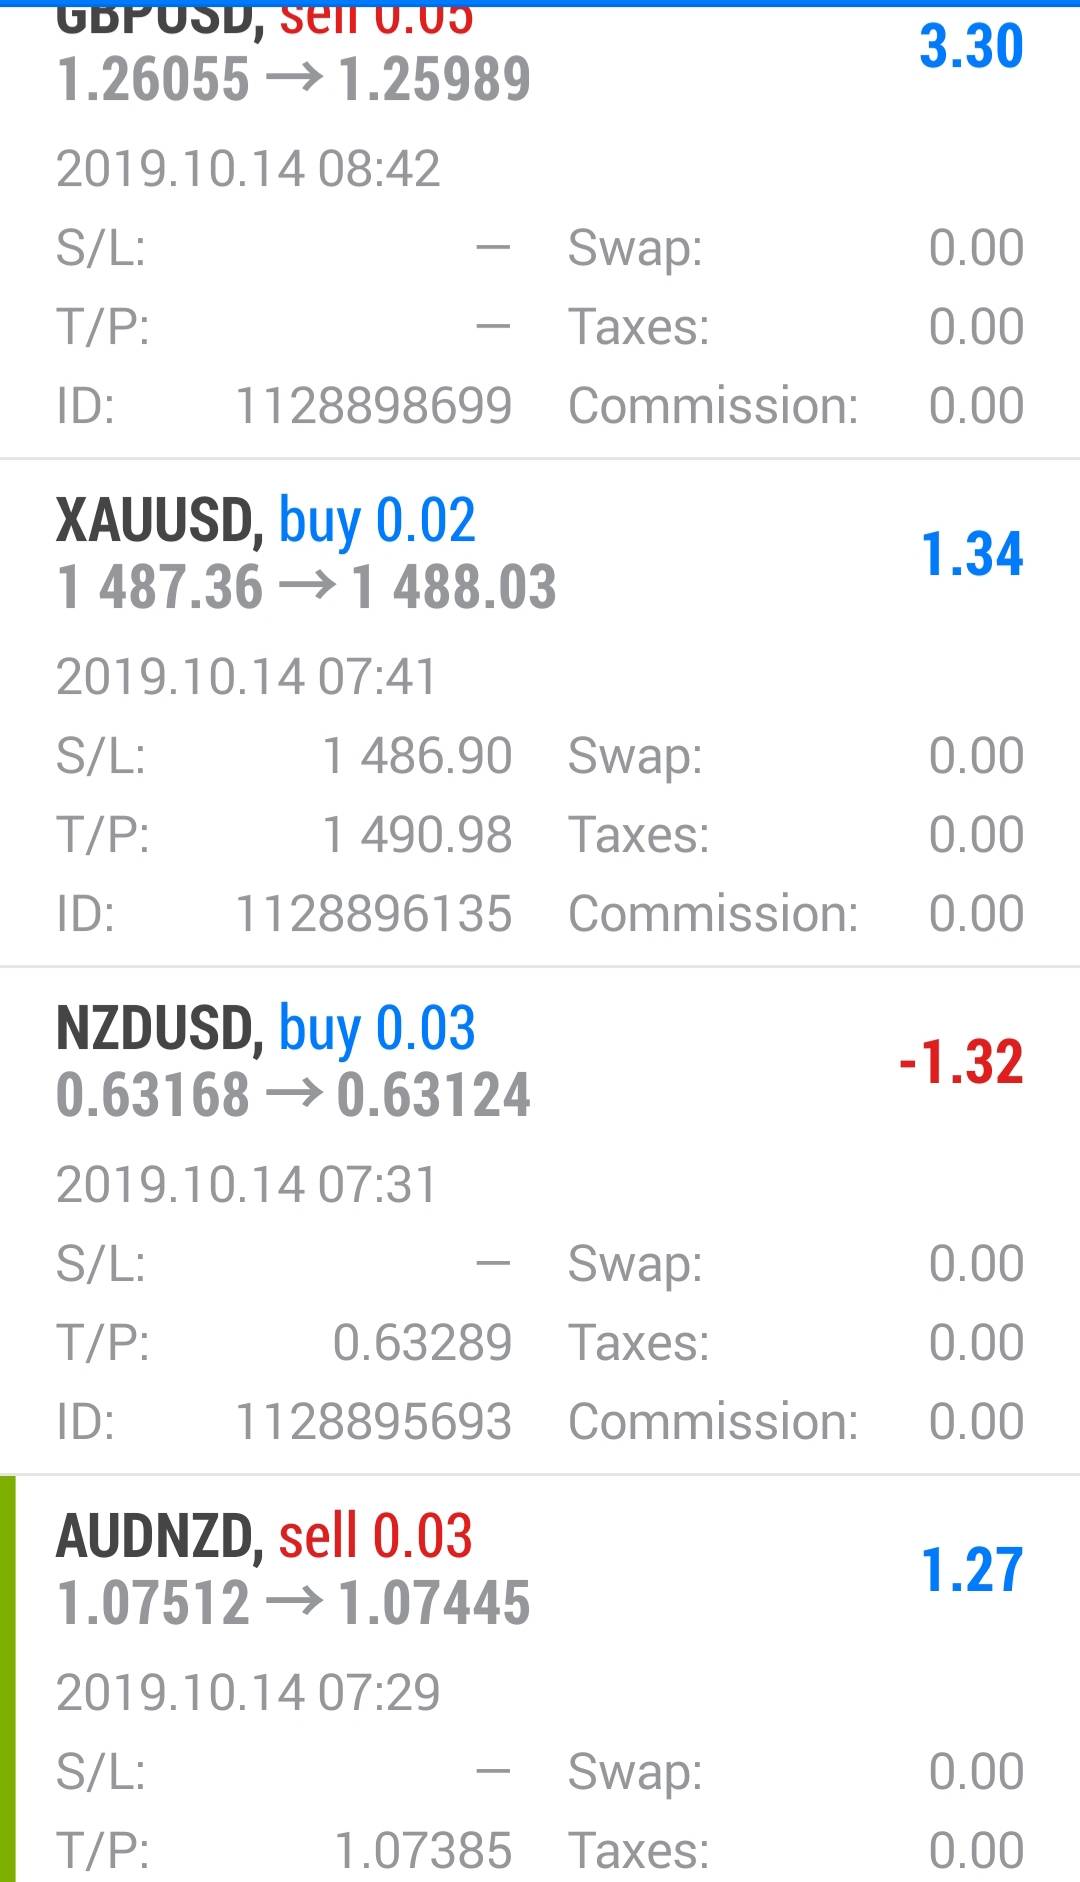
Task: Tap the order ID 1128896135
Action: click(x=373, y=914)
